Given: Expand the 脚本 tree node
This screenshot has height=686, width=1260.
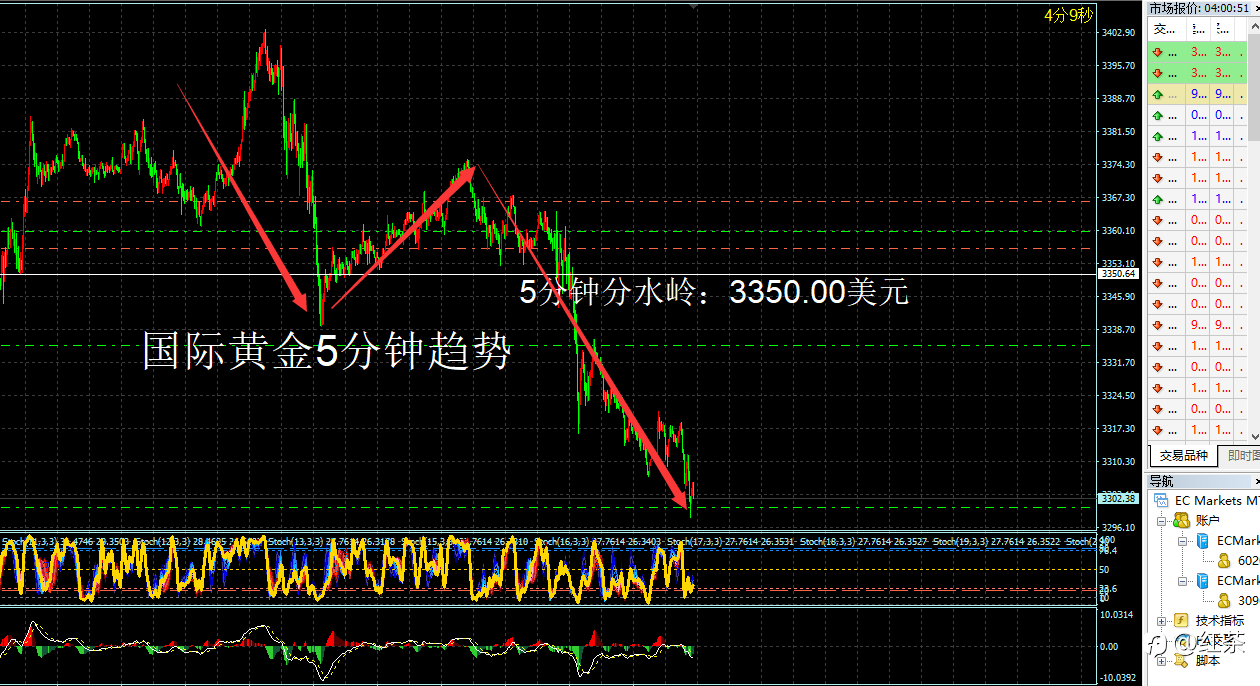Looking at the screenshot, I should click(x=1162, y=660).
